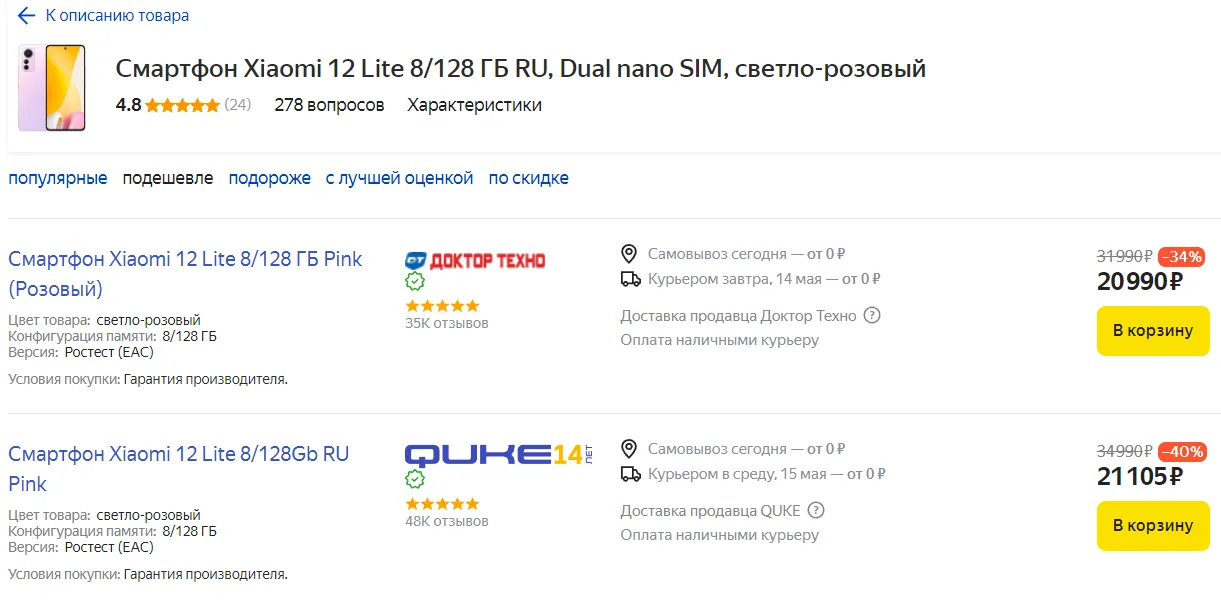Click the QUKE verified checkmark badge
Image resolution: width=1221 pixels, height=604 pixels.
tap(415, 480)
